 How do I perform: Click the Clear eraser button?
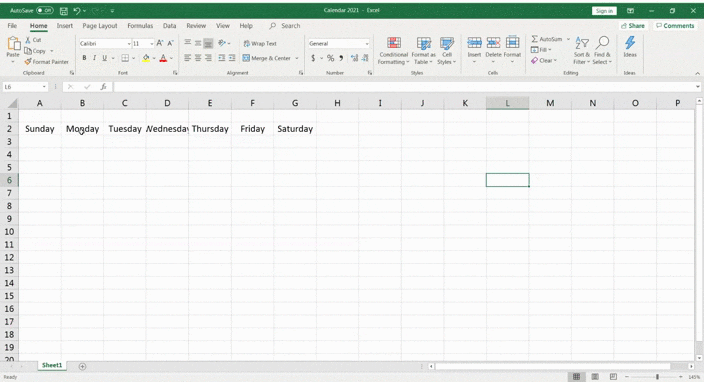(x=543, y=61)
